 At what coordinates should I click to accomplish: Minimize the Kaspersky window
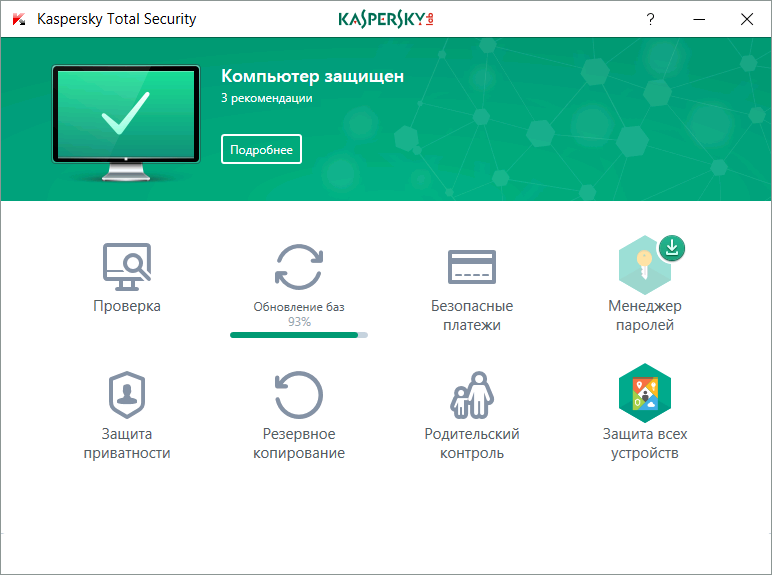coord(699,19)
